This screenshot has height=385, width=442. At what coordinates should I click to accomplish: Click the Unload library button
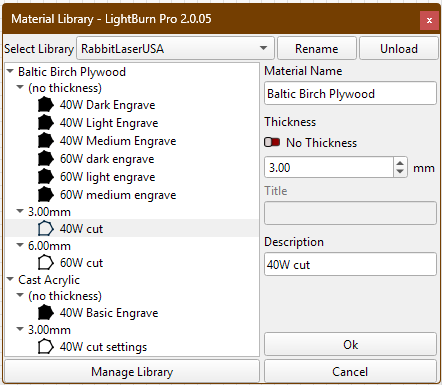click(x=399, y=49)
